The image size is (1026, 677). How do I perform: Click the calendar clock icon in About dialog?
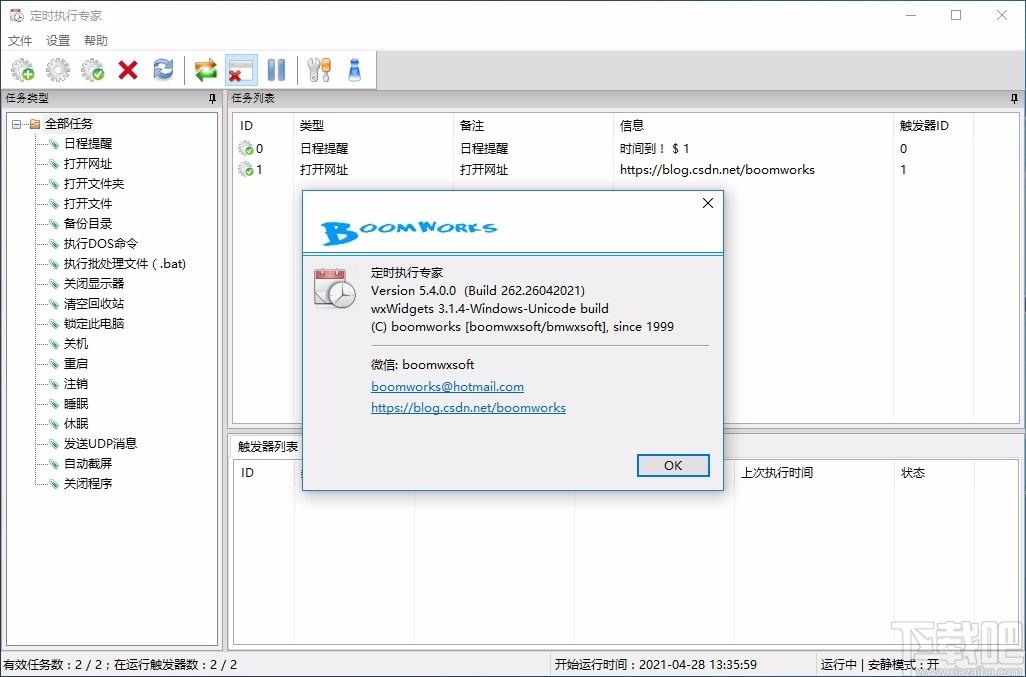[334, 288]
